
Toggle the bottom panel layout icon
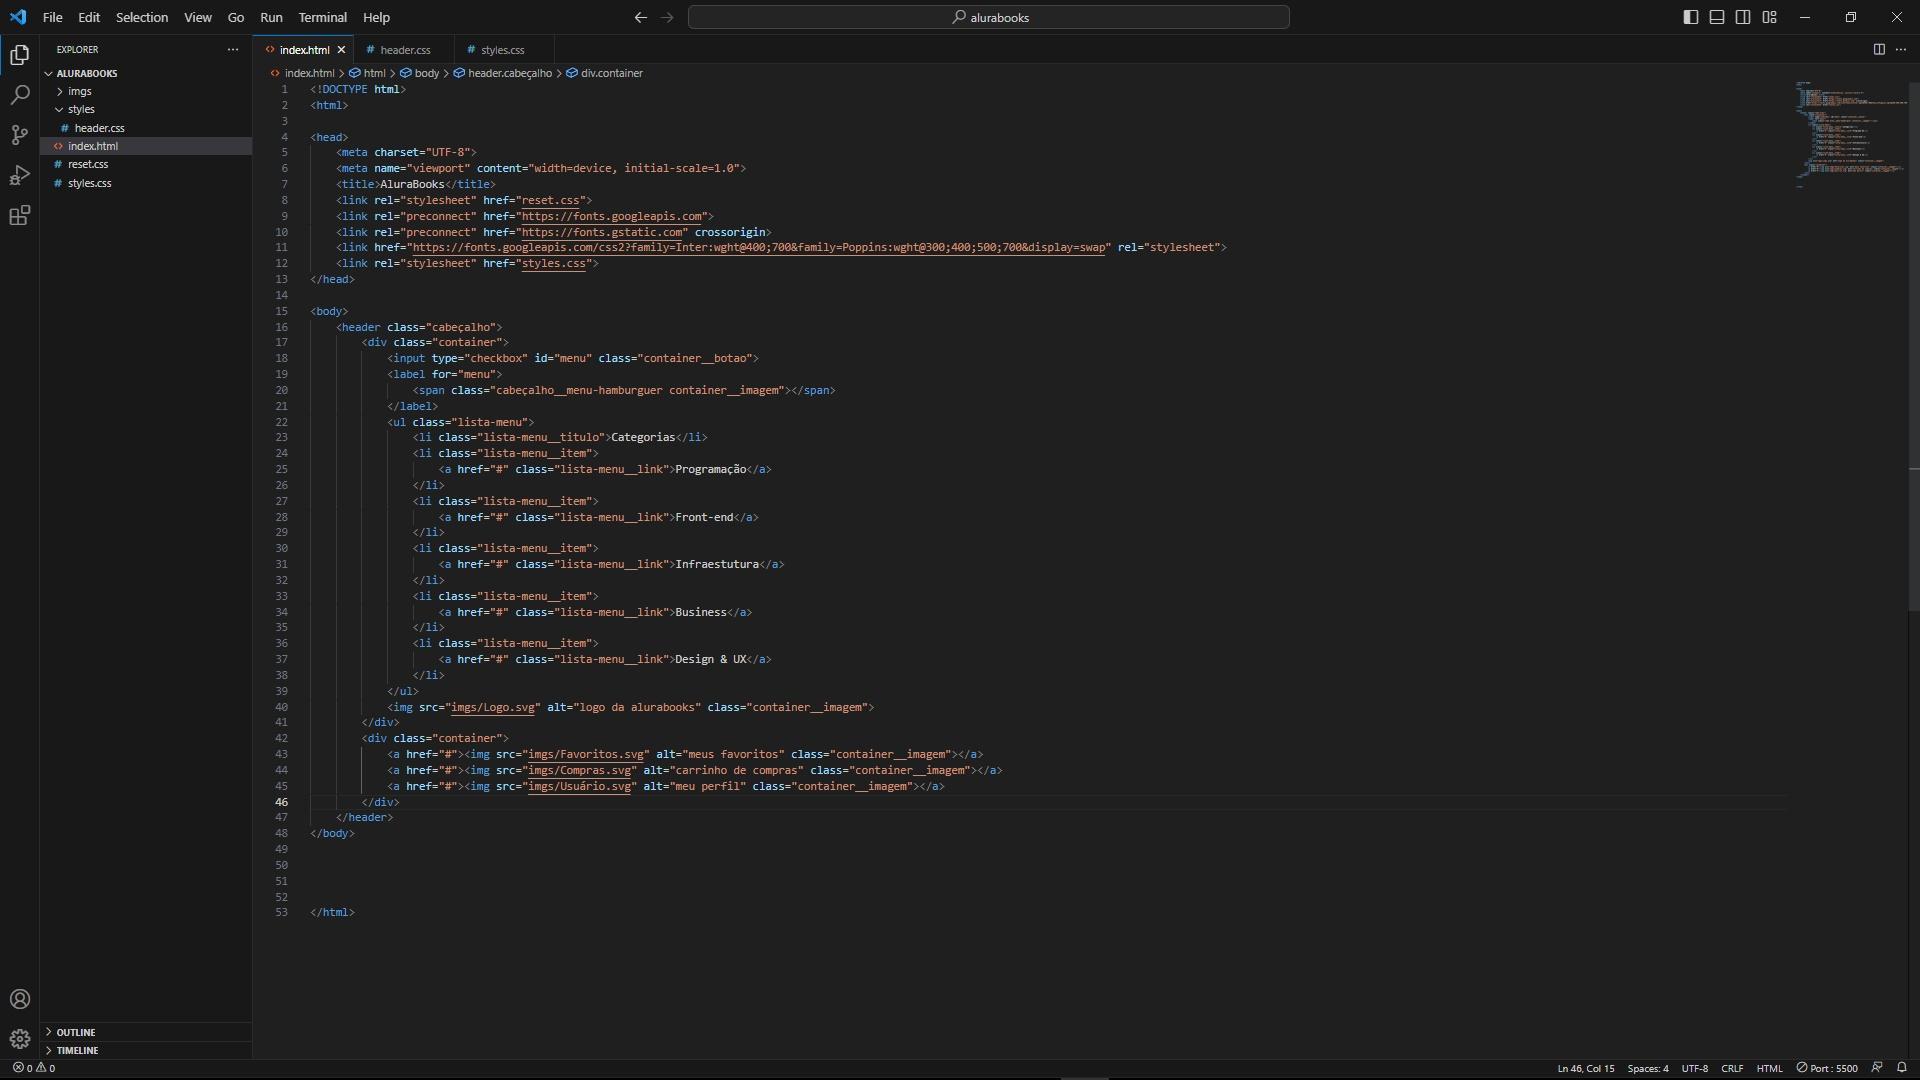pyautogui.click(x=1716, y=17)
